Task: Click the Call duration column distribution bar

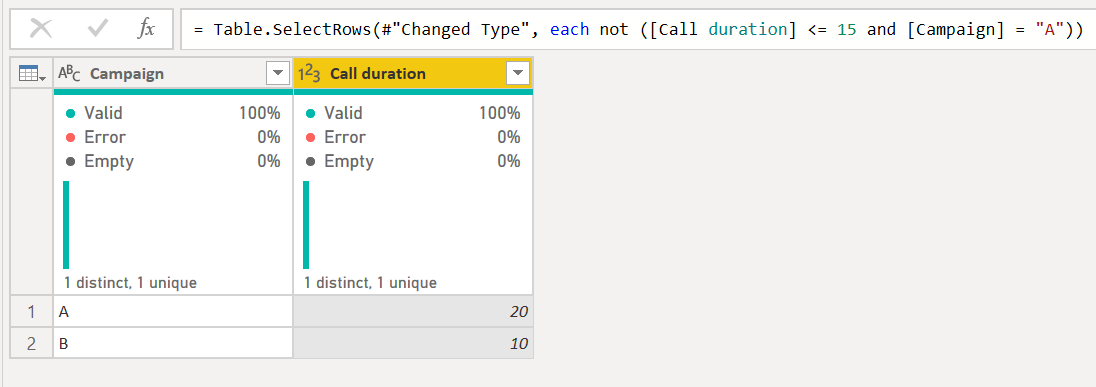Action: (x=306, y=225)
